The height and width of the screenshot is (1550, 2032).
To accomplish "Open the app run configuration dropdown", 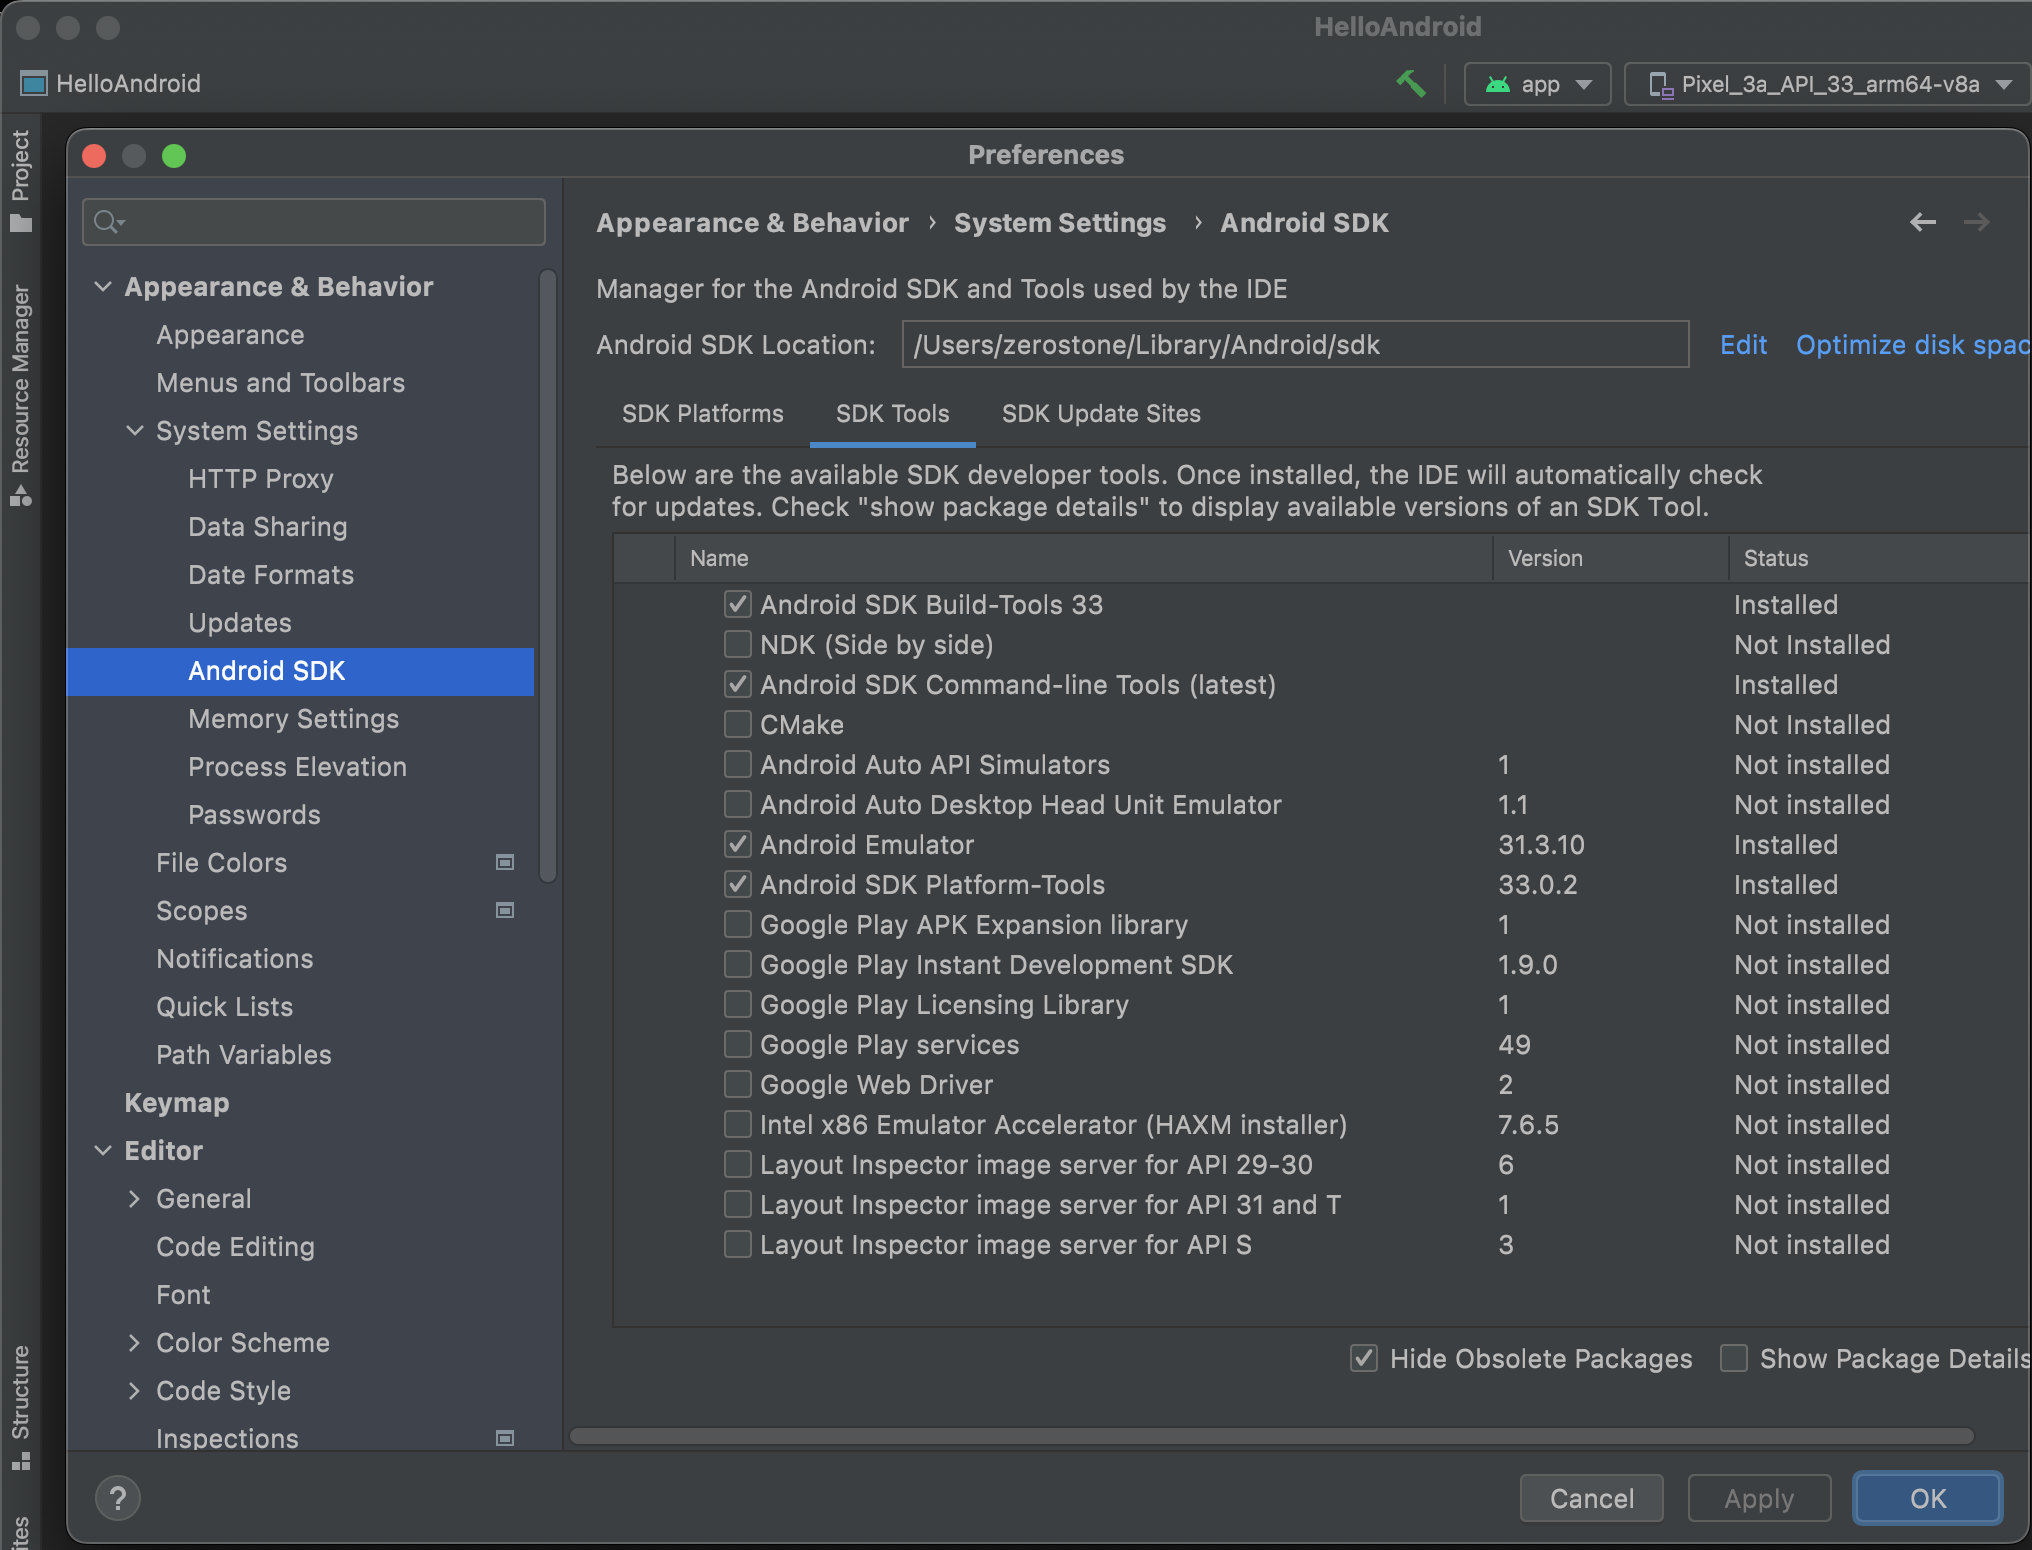I will pos(1538,84).
